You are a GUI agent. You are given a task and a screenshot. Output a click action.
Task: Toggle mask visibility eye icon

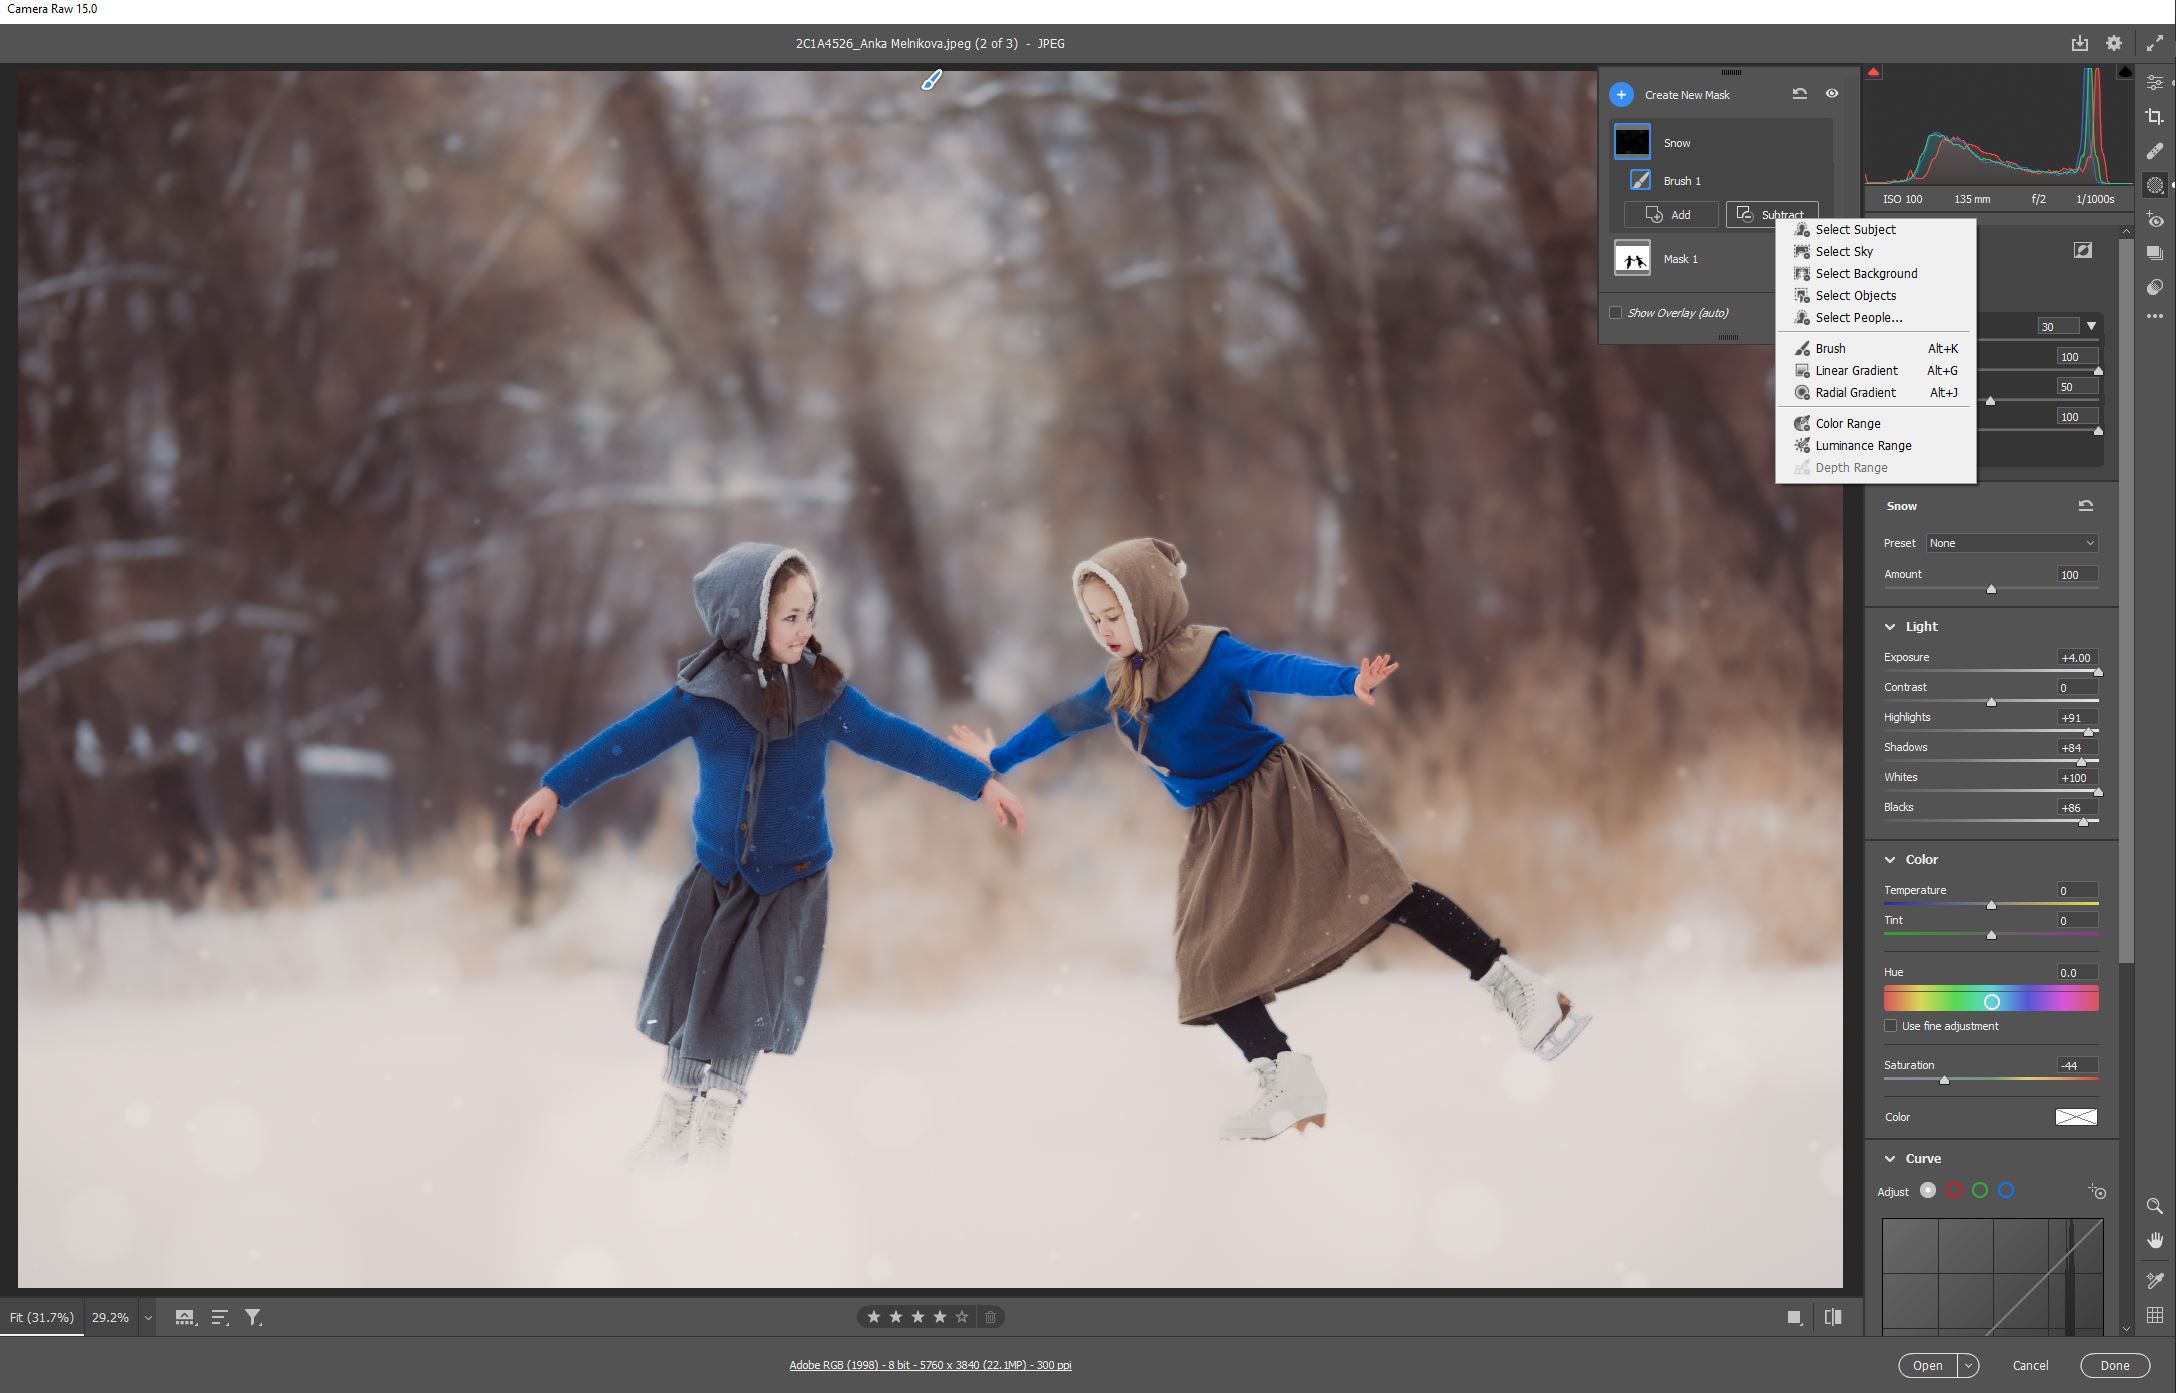click(x=1832, y=93)
